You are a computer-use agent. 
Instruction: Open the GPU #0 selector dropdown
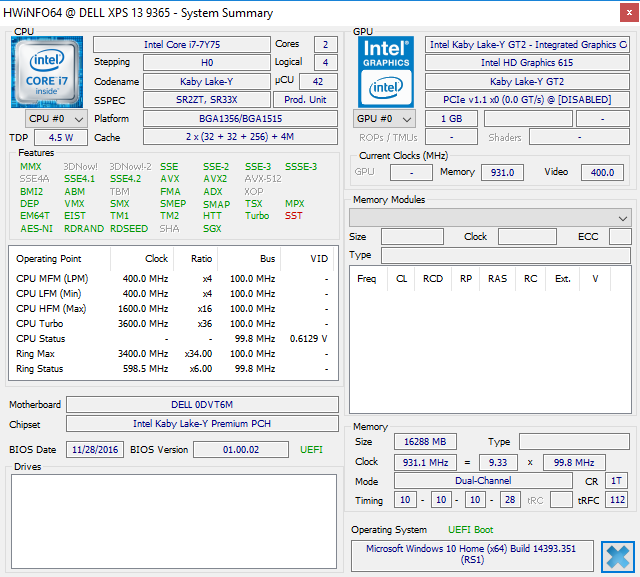point(385,119)
